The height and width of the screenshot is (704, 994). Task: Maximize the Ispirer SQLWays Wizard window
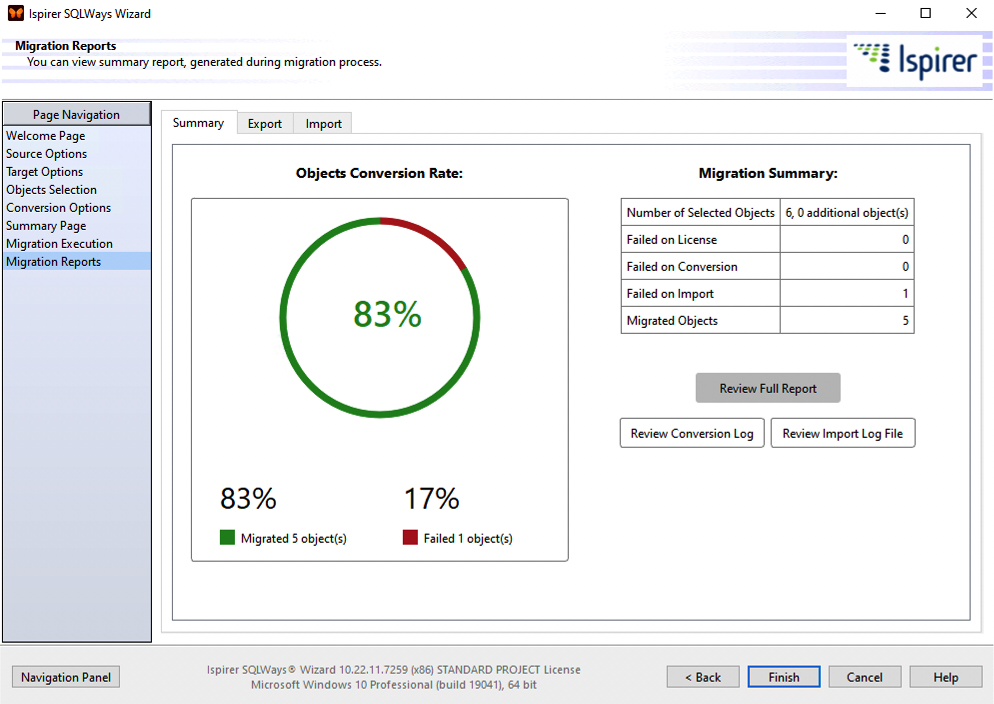click(x=926, y=13)
